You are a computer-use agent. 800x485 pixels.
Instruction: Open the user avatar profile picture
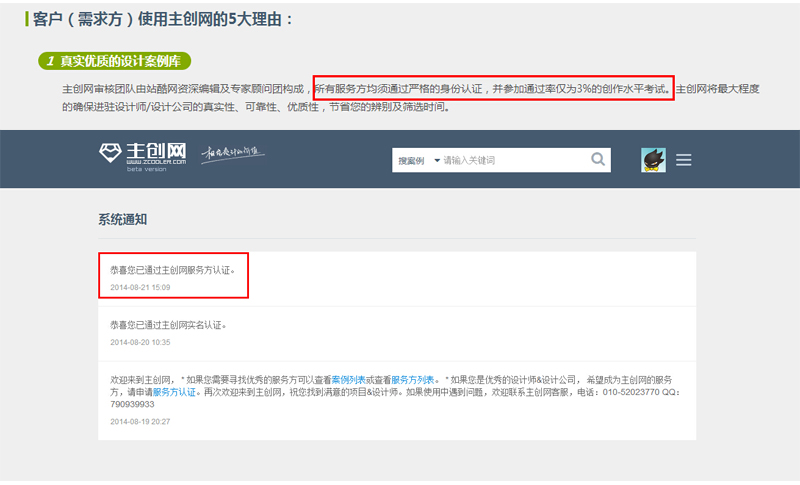click(x=653, y=160)
